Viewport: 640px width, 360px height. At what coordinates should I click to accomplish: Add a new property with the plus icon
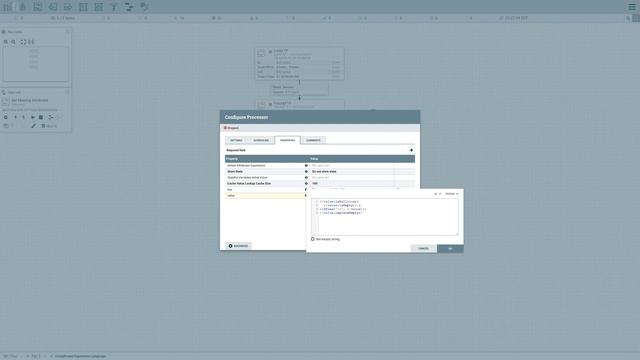coord(411,150)
